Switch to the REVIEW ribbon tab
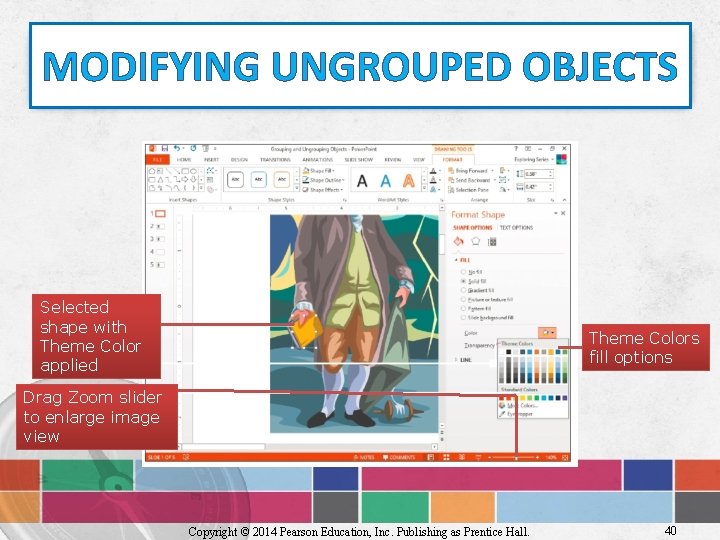 [x=393, y=159]
